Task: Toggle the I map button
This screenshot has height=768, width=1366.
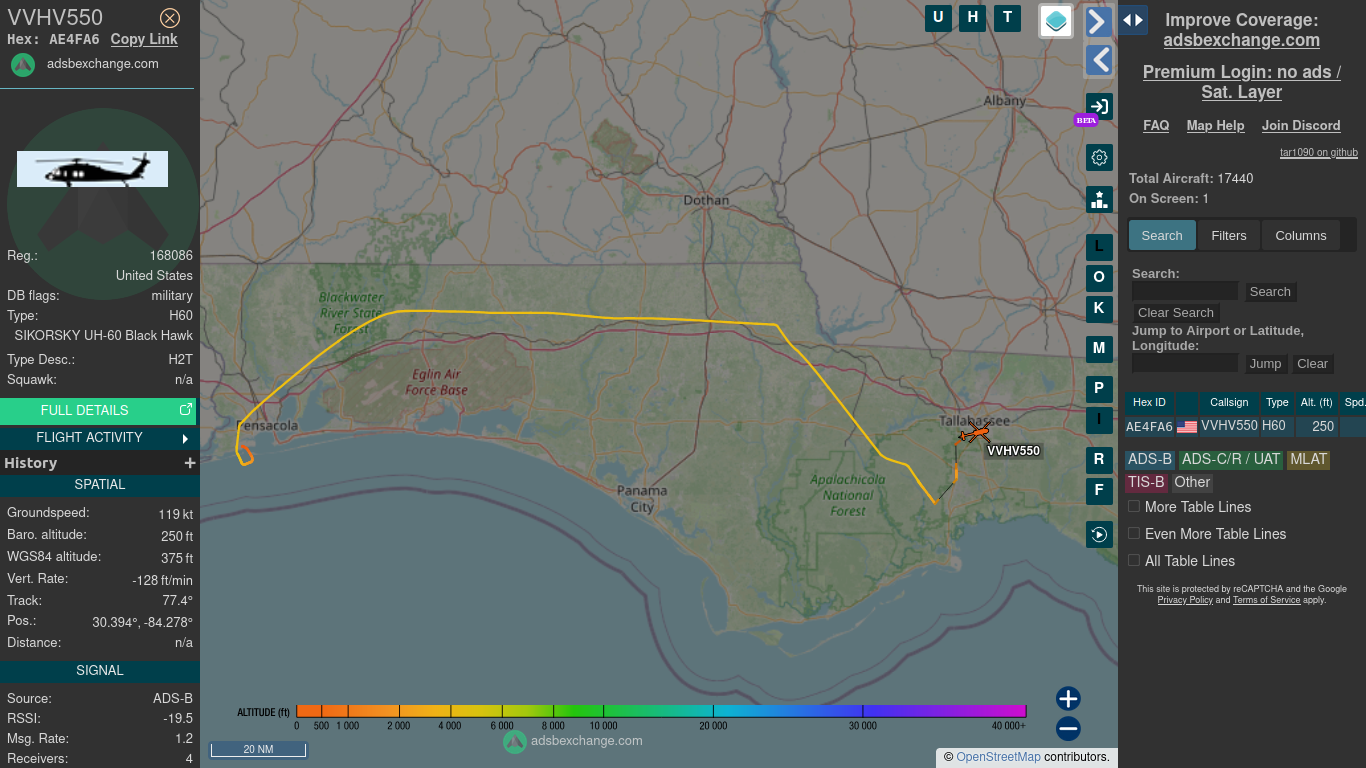Action: click(x=1099, y=420)
